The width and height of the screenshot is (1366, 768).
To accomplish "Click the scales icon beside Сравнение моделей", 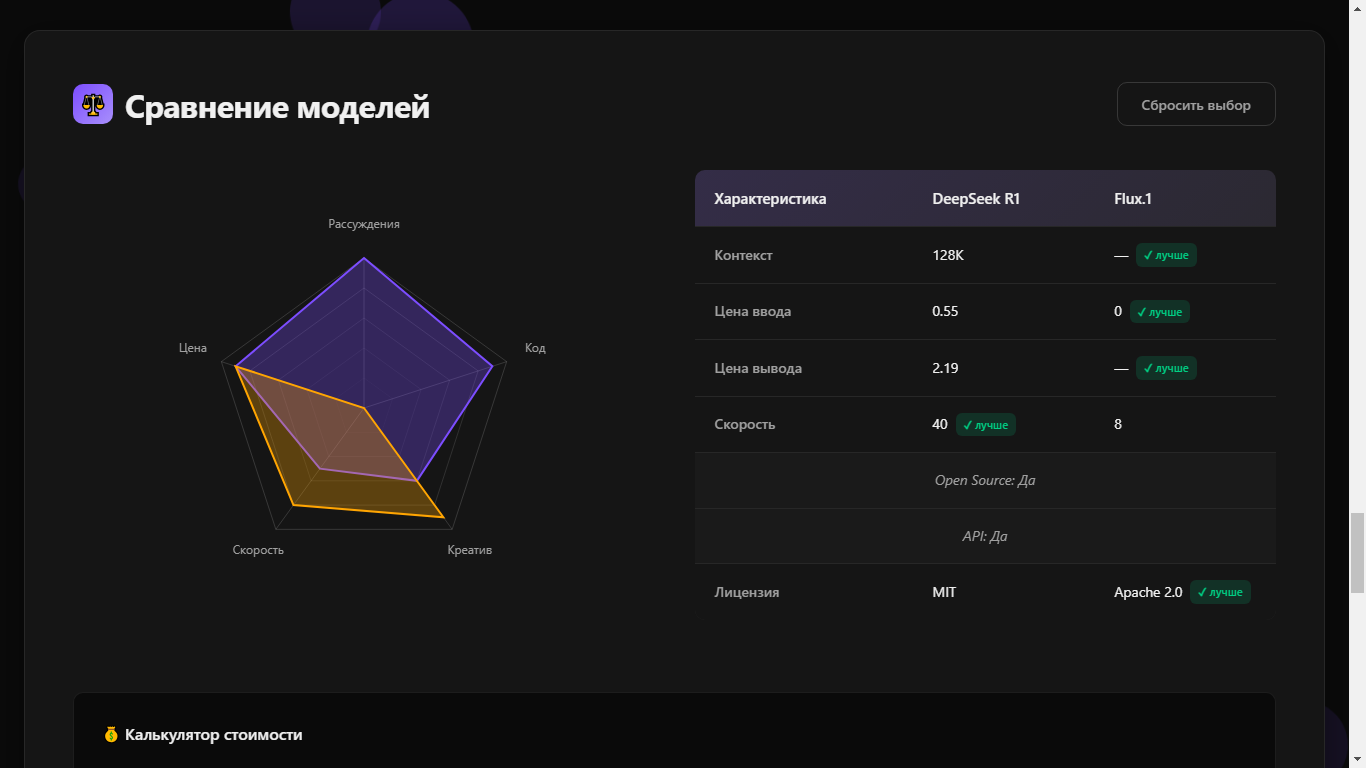I will tap(93, 104).
